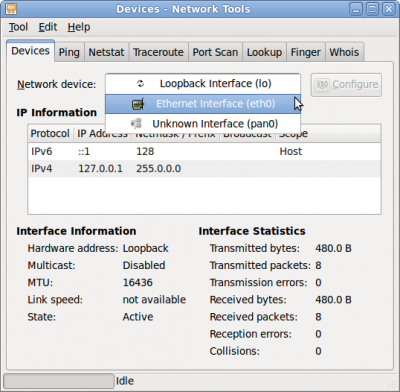This screenshot has height=392, width=400.
Task: Click the Multicast Disabled value
Action: [x=144, y=265]
